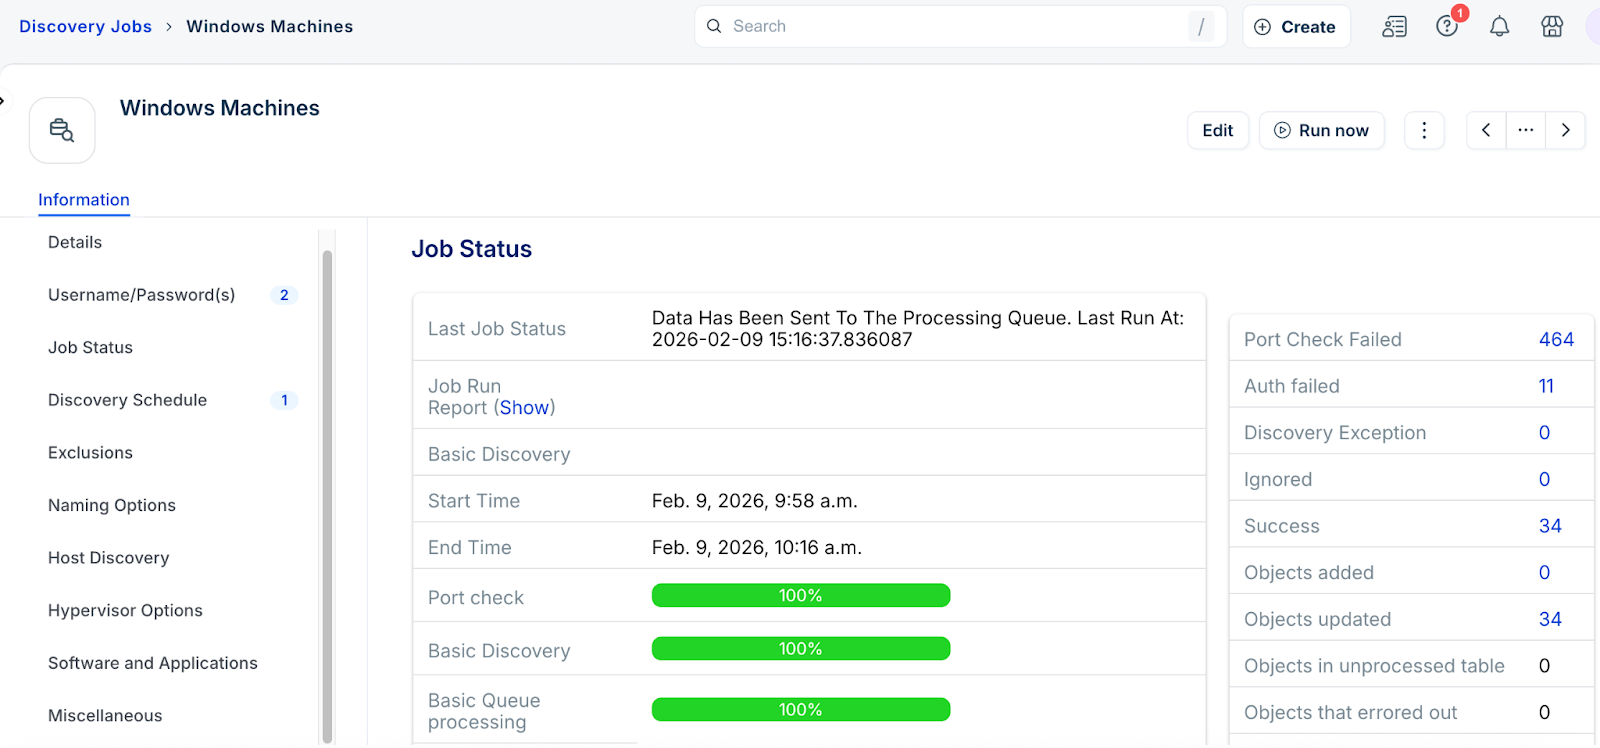The height and width of the screenshot is (748, 1600).
Task: Click the Objects that errored out label
Action: (1350, 713)
